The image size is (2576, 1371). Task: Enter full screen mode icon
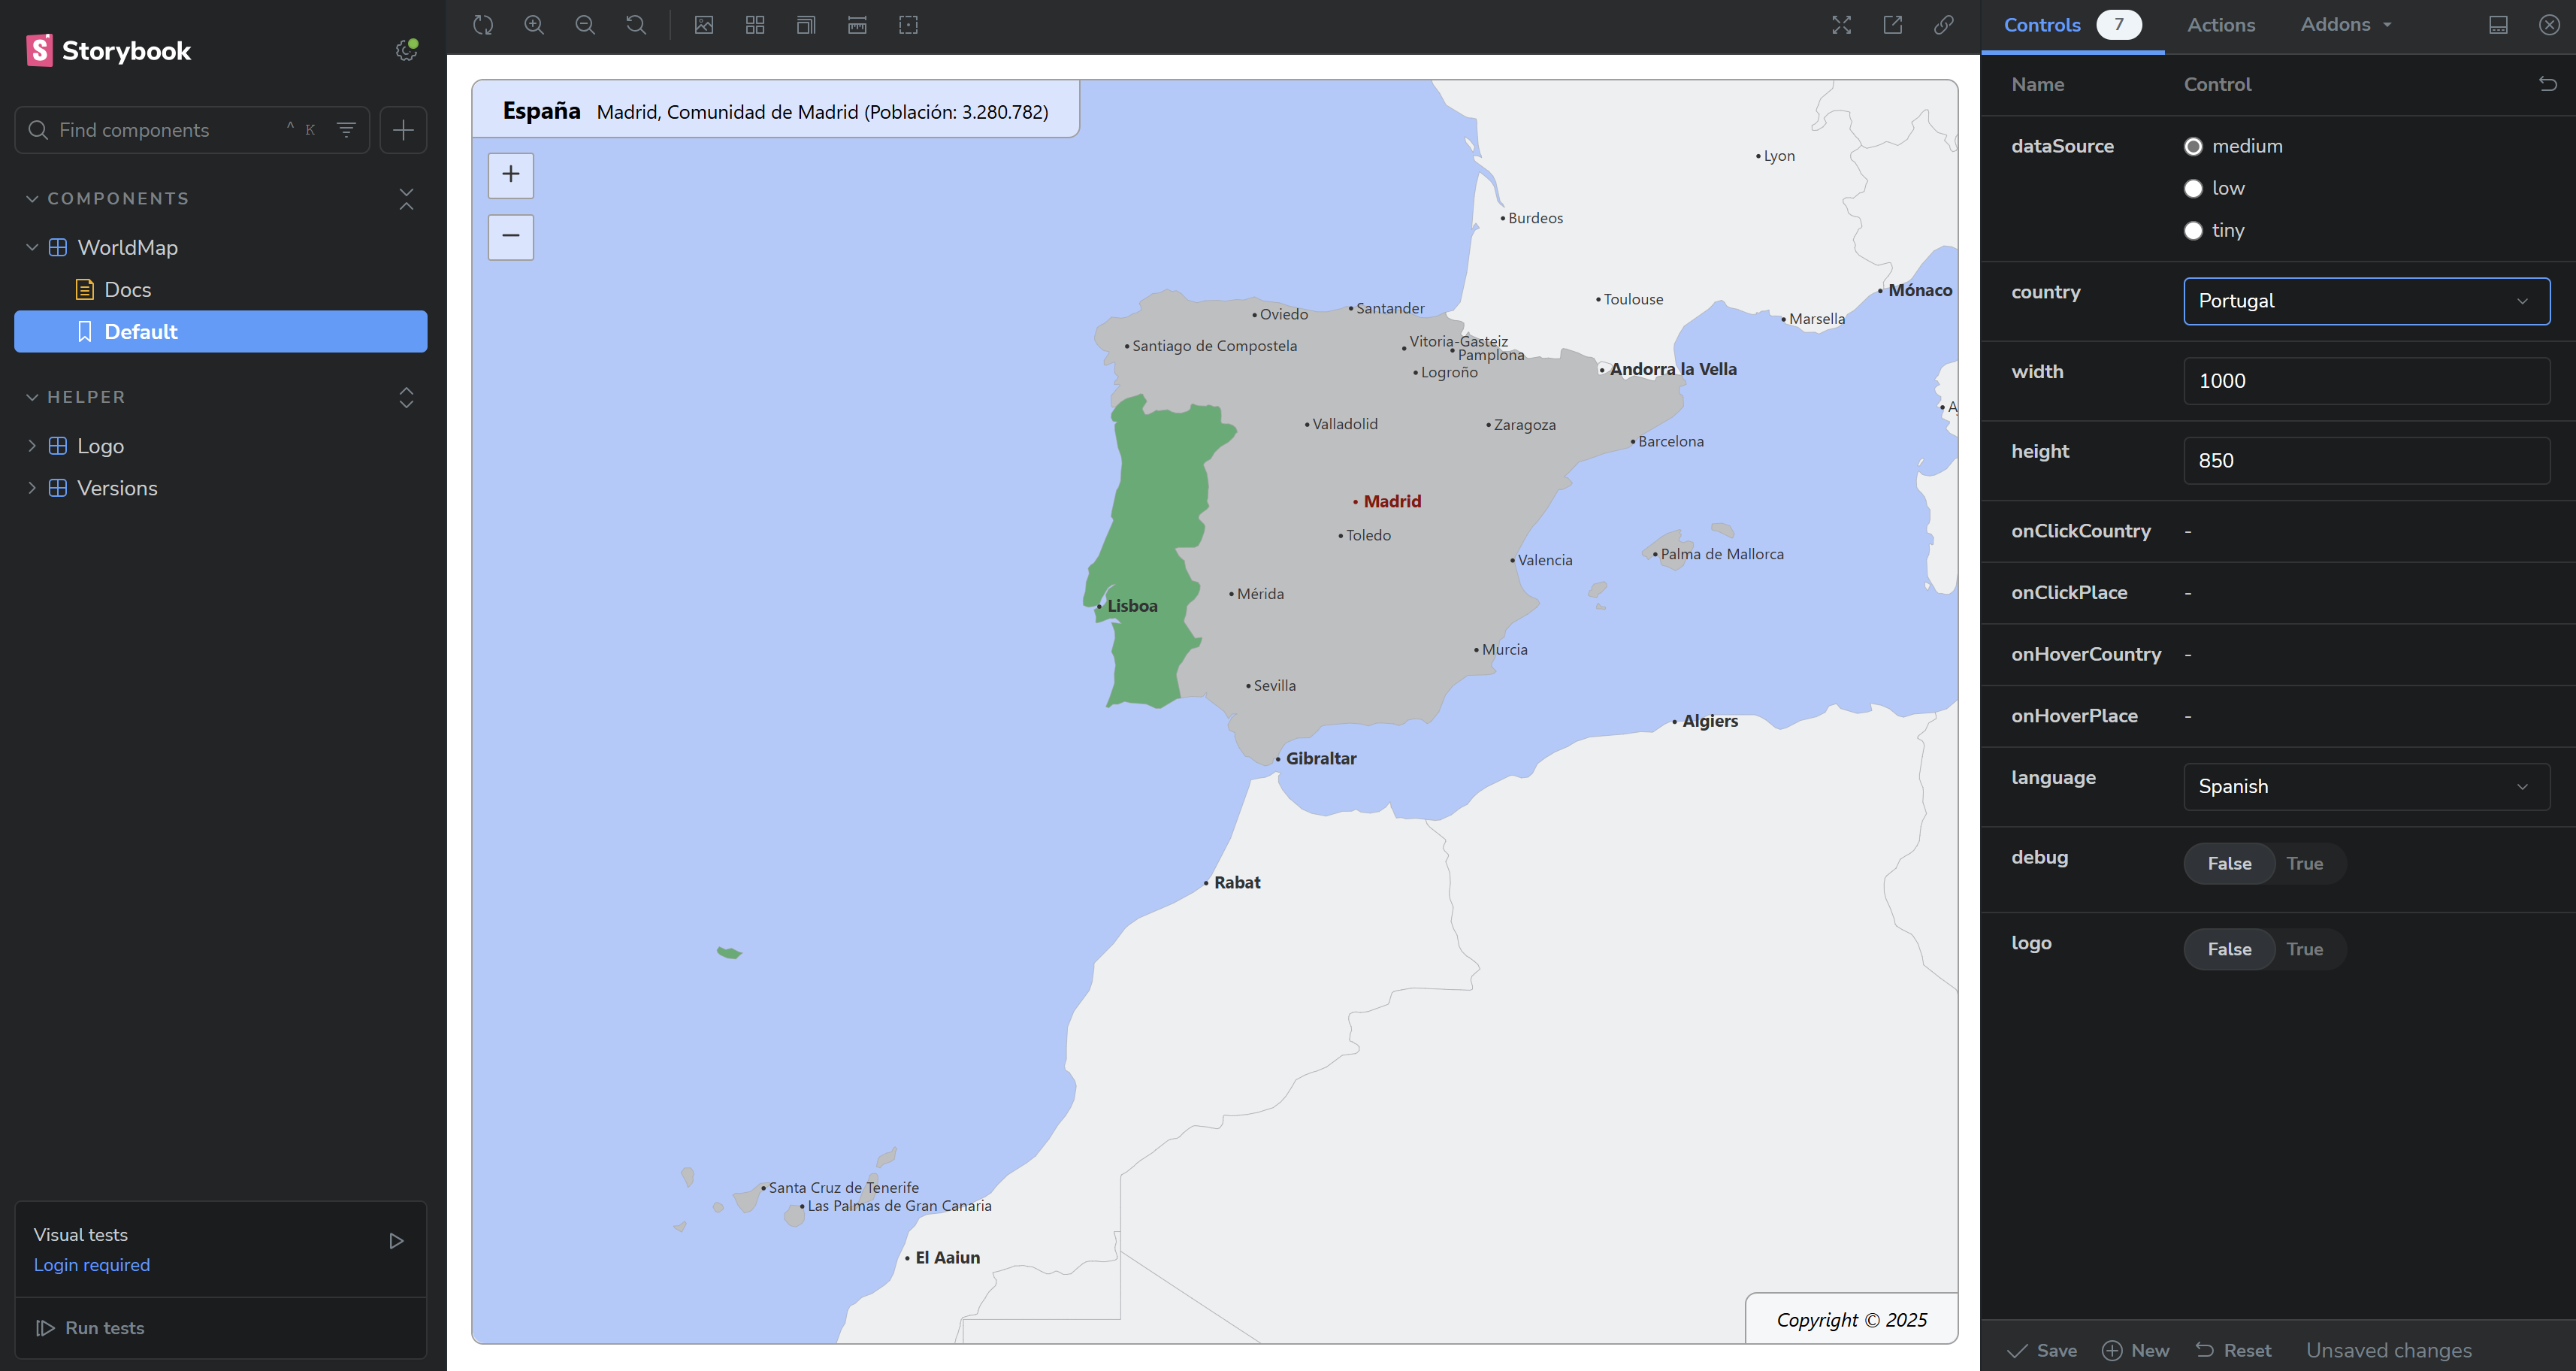click(1841, 25)
